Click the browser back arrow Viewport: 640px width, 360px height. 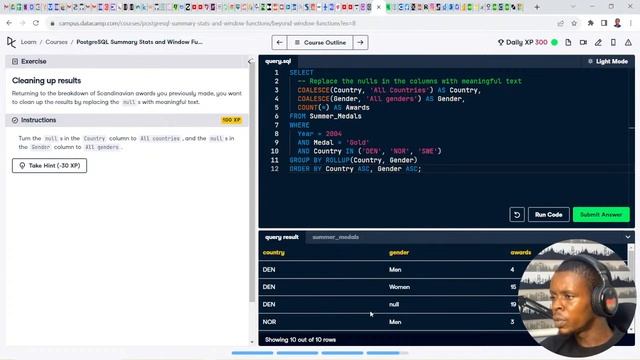[x=9, y=23]
